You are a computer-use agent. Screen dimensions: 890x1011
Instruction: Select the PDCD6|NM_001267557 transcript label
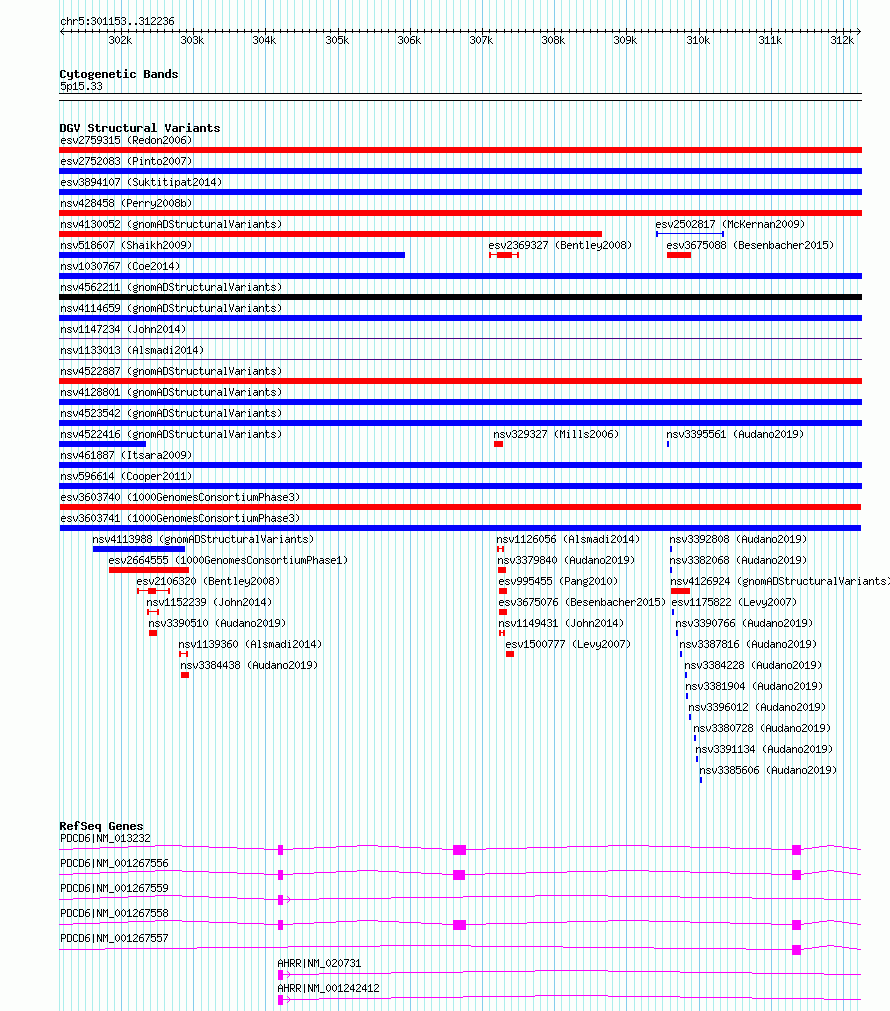pyautogui.click(x=114, y=939)
